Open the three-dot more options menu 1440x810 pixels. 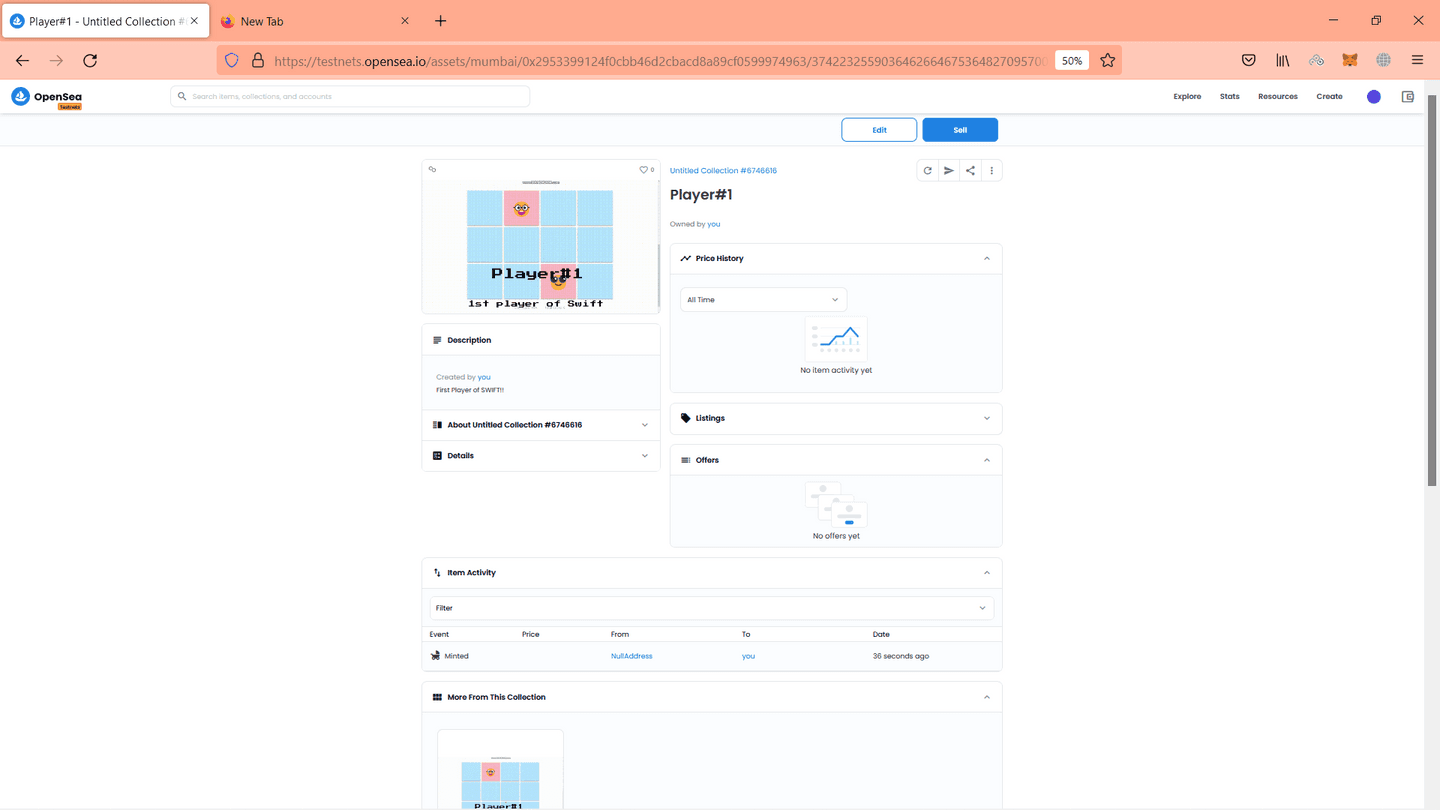click(x=991, y=171)
